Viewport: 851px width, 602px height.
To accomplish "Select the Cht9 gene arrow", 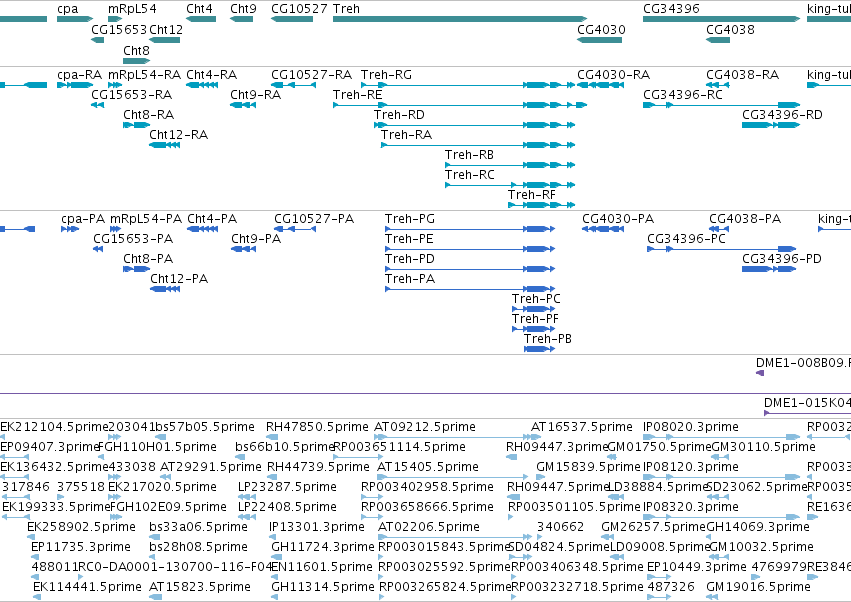I will click(x=242, y=19).
